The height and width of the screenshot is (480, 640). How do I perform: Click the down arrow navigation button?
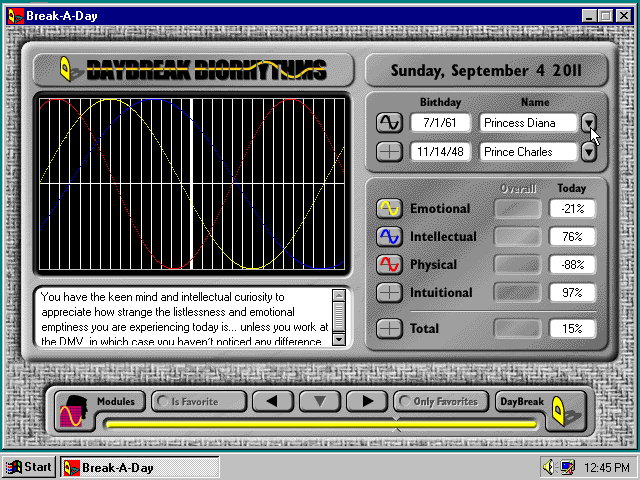(x=320, y=402)
